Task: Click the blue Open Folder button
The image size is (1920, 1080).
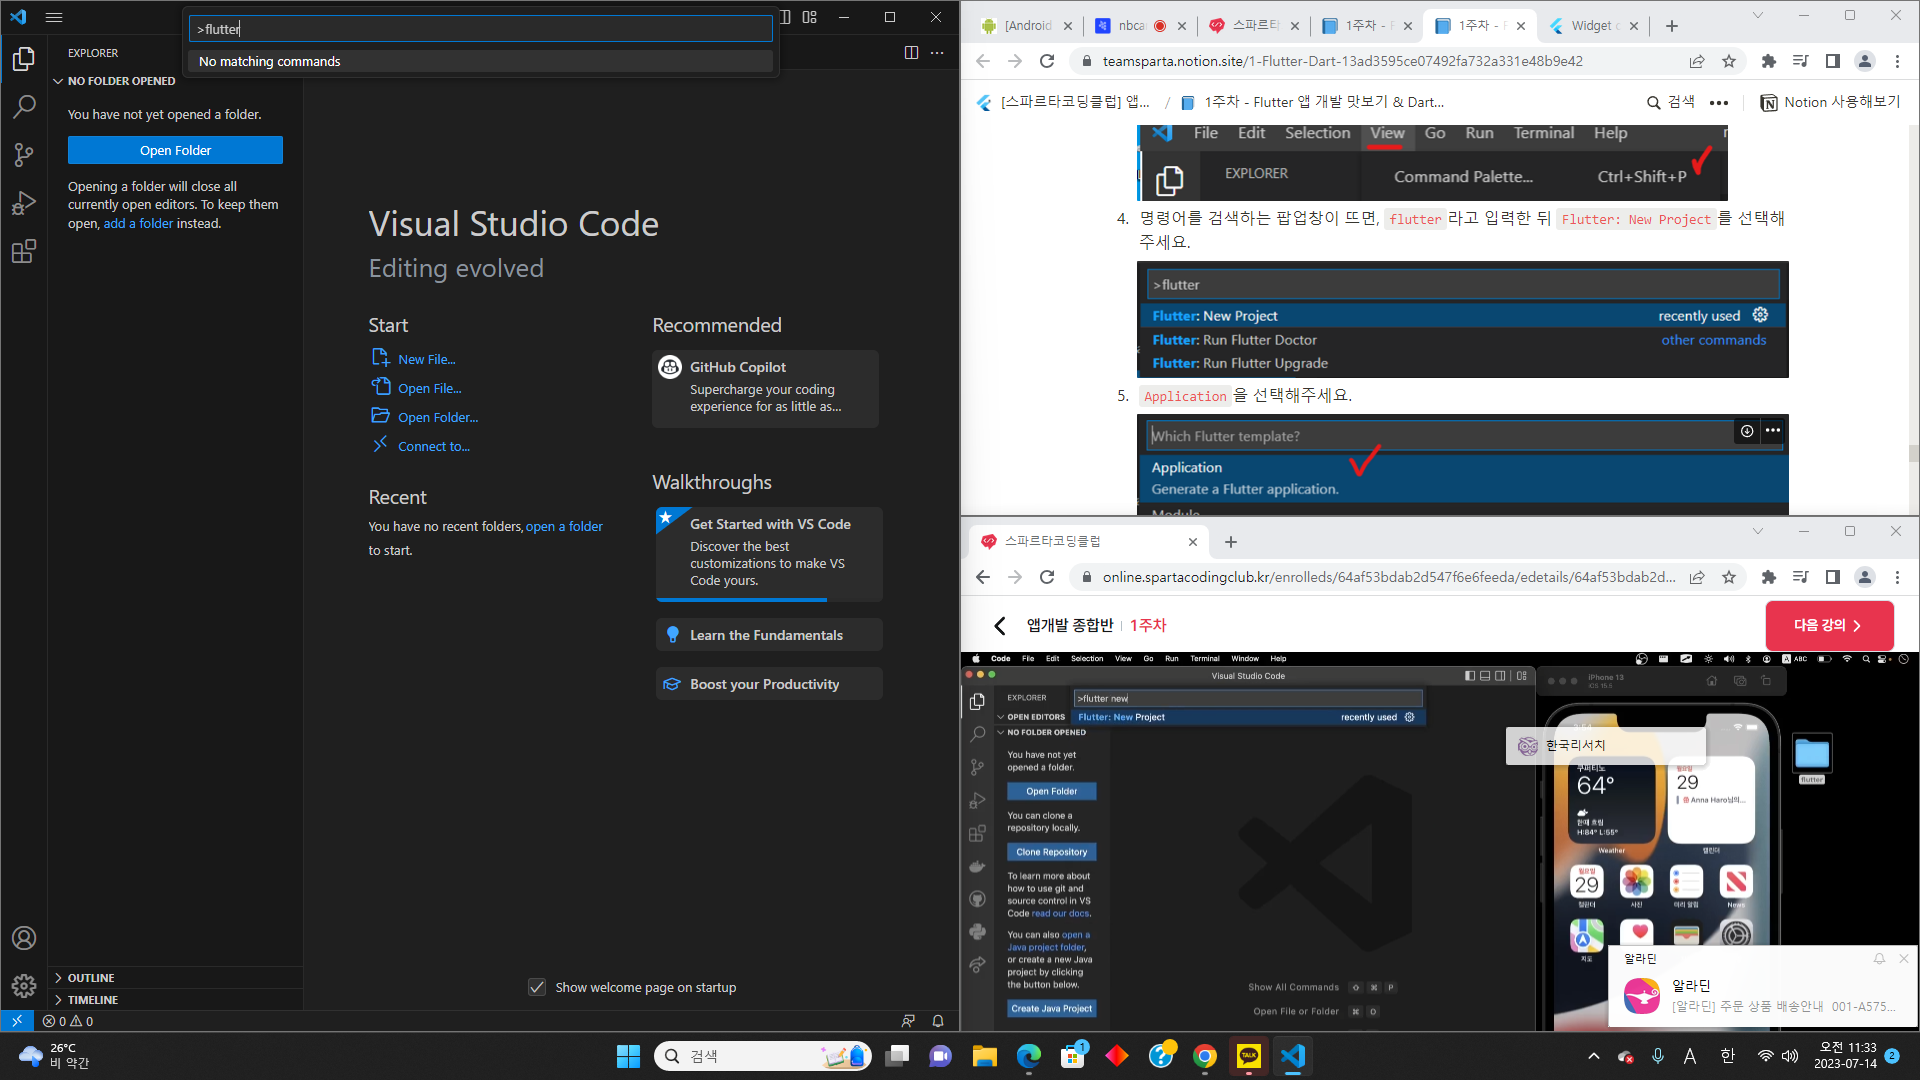Action: click(175, 150)
